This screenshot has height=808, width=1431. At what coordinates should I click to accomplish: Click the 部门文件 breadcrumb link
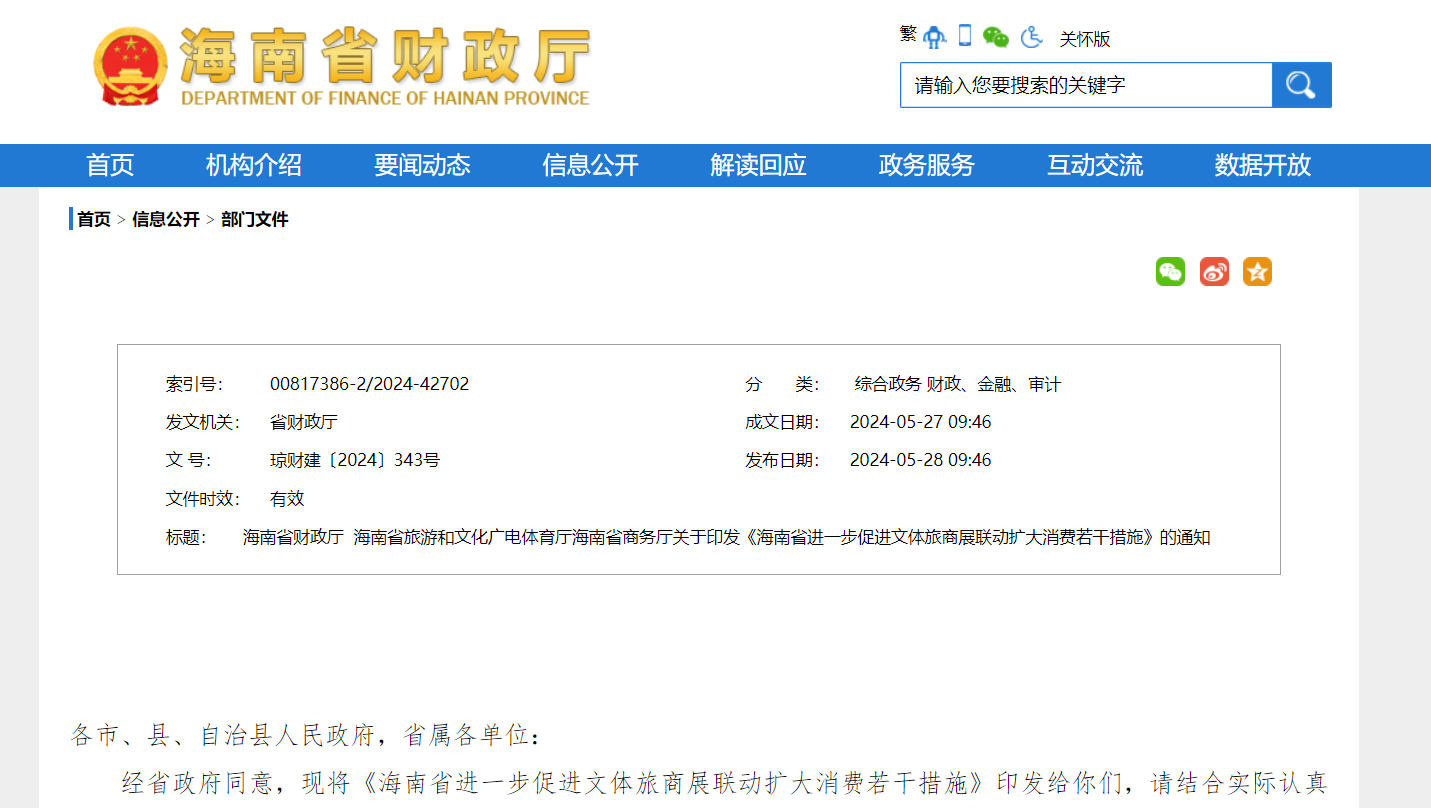click(255, 219)
